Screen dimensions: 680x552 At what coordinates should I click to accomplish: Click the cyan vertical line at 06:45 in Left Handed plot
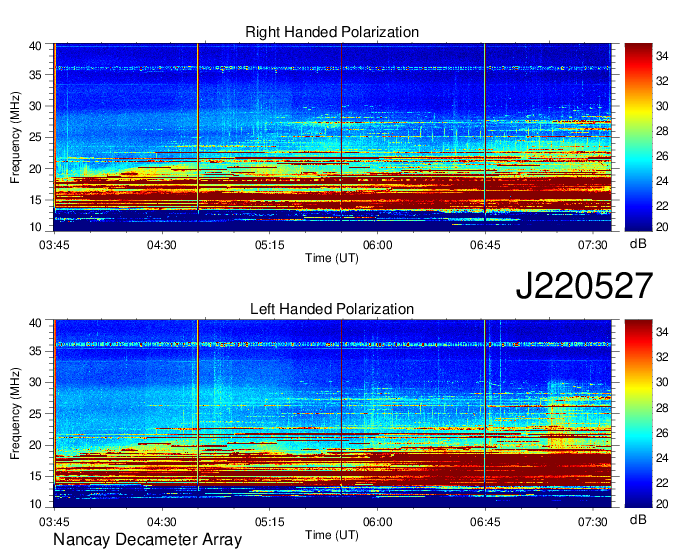point(484,408)
